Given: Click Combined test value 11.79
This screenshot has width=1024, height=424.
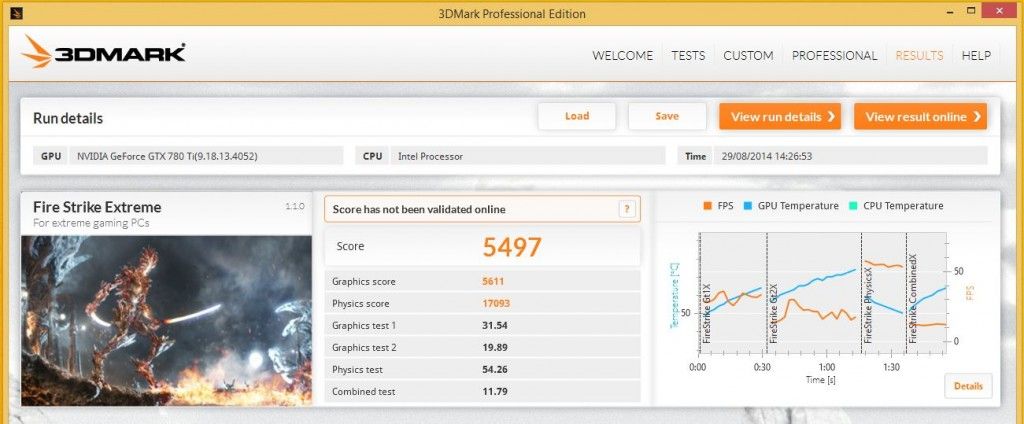Looking at the screenshot, I should [495, 392].
